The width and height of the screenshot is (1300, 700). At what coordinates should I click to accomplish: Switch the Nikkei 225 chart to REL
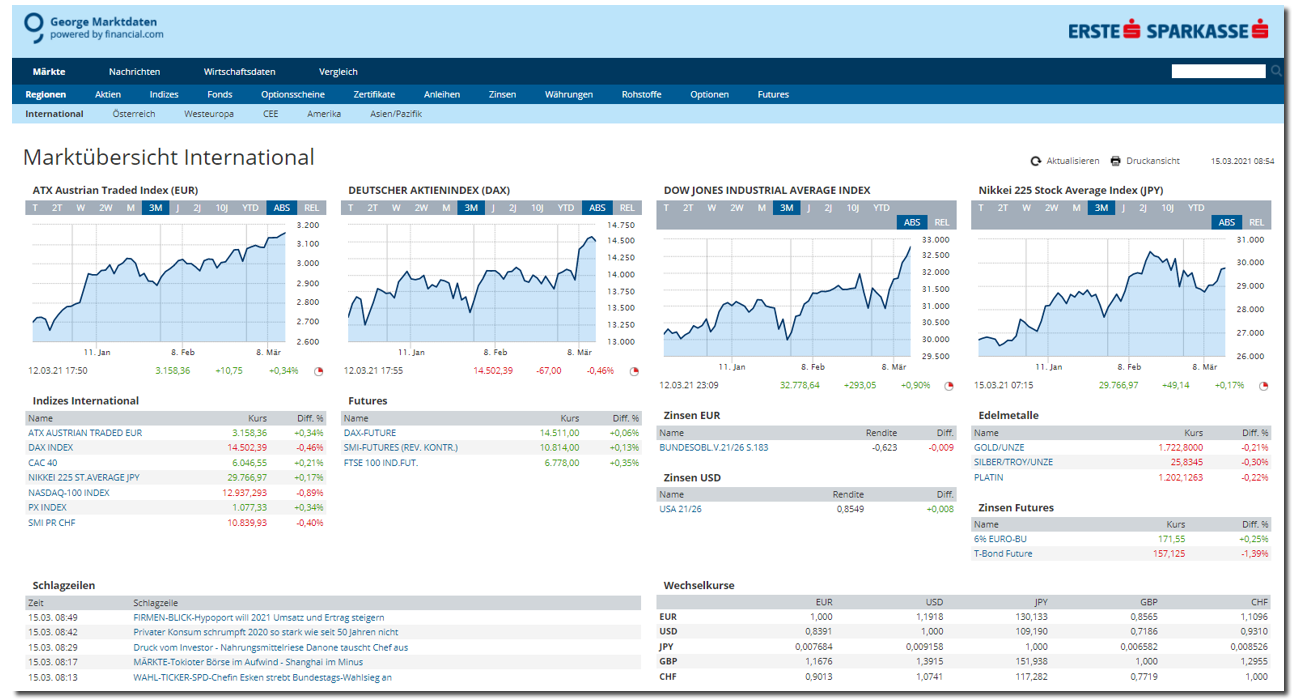[1257, 223]
